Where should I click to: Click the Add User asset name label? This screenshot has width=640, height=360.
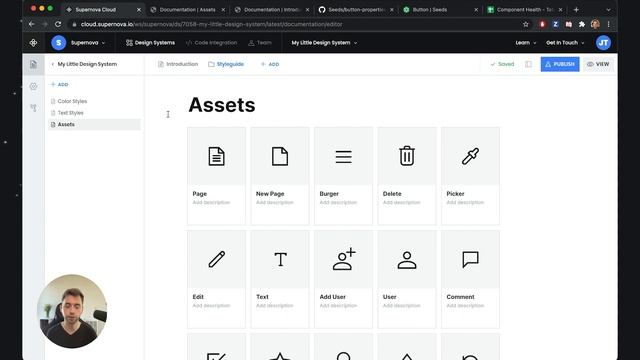coord(333,297)
